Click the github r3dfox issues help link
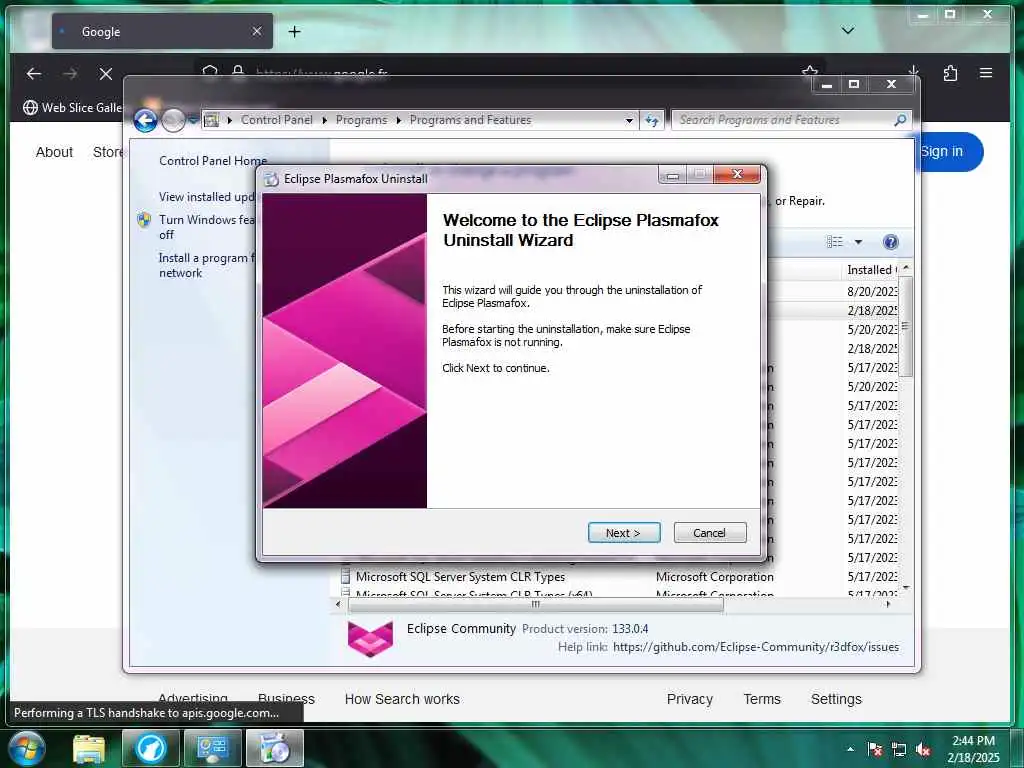 click(756, 647)
